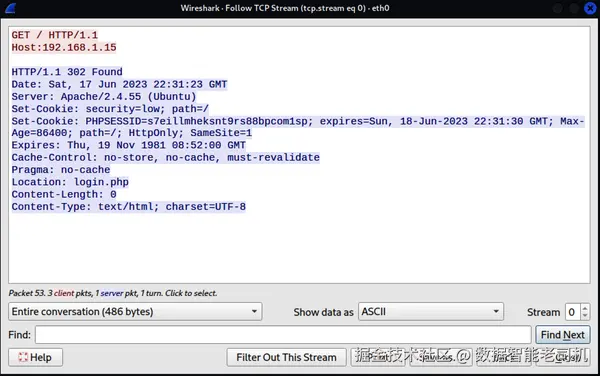
Task: Select the HTTP/1.1 302 Found line
Action: [67, 72]
